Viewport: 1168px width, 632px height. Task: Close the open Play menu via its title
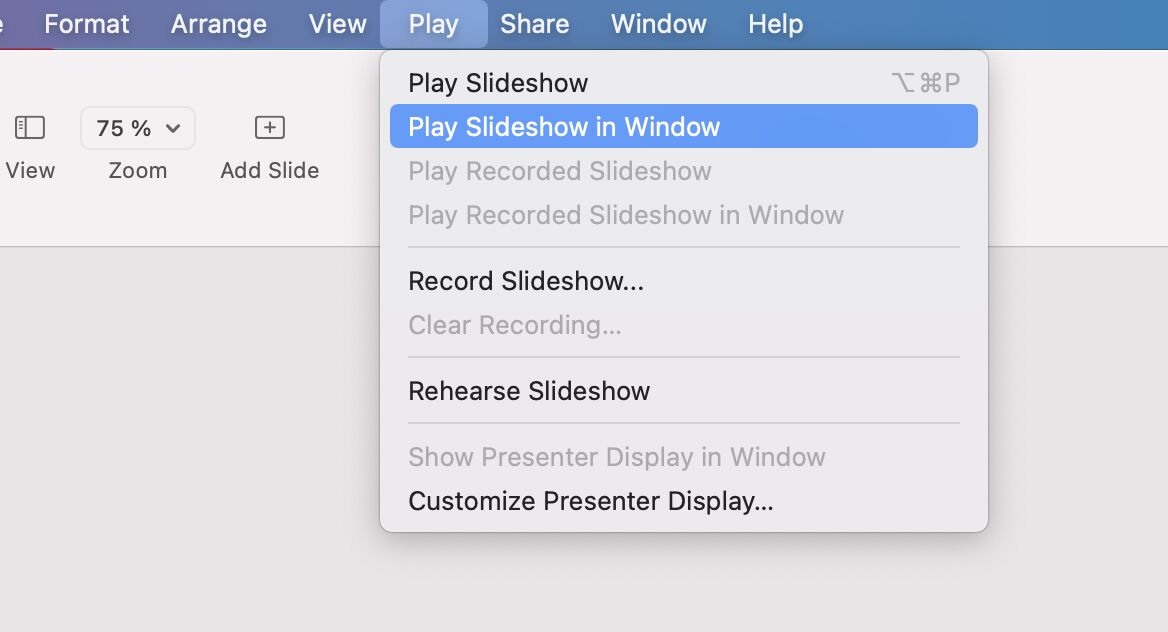[x=434, y=24]
